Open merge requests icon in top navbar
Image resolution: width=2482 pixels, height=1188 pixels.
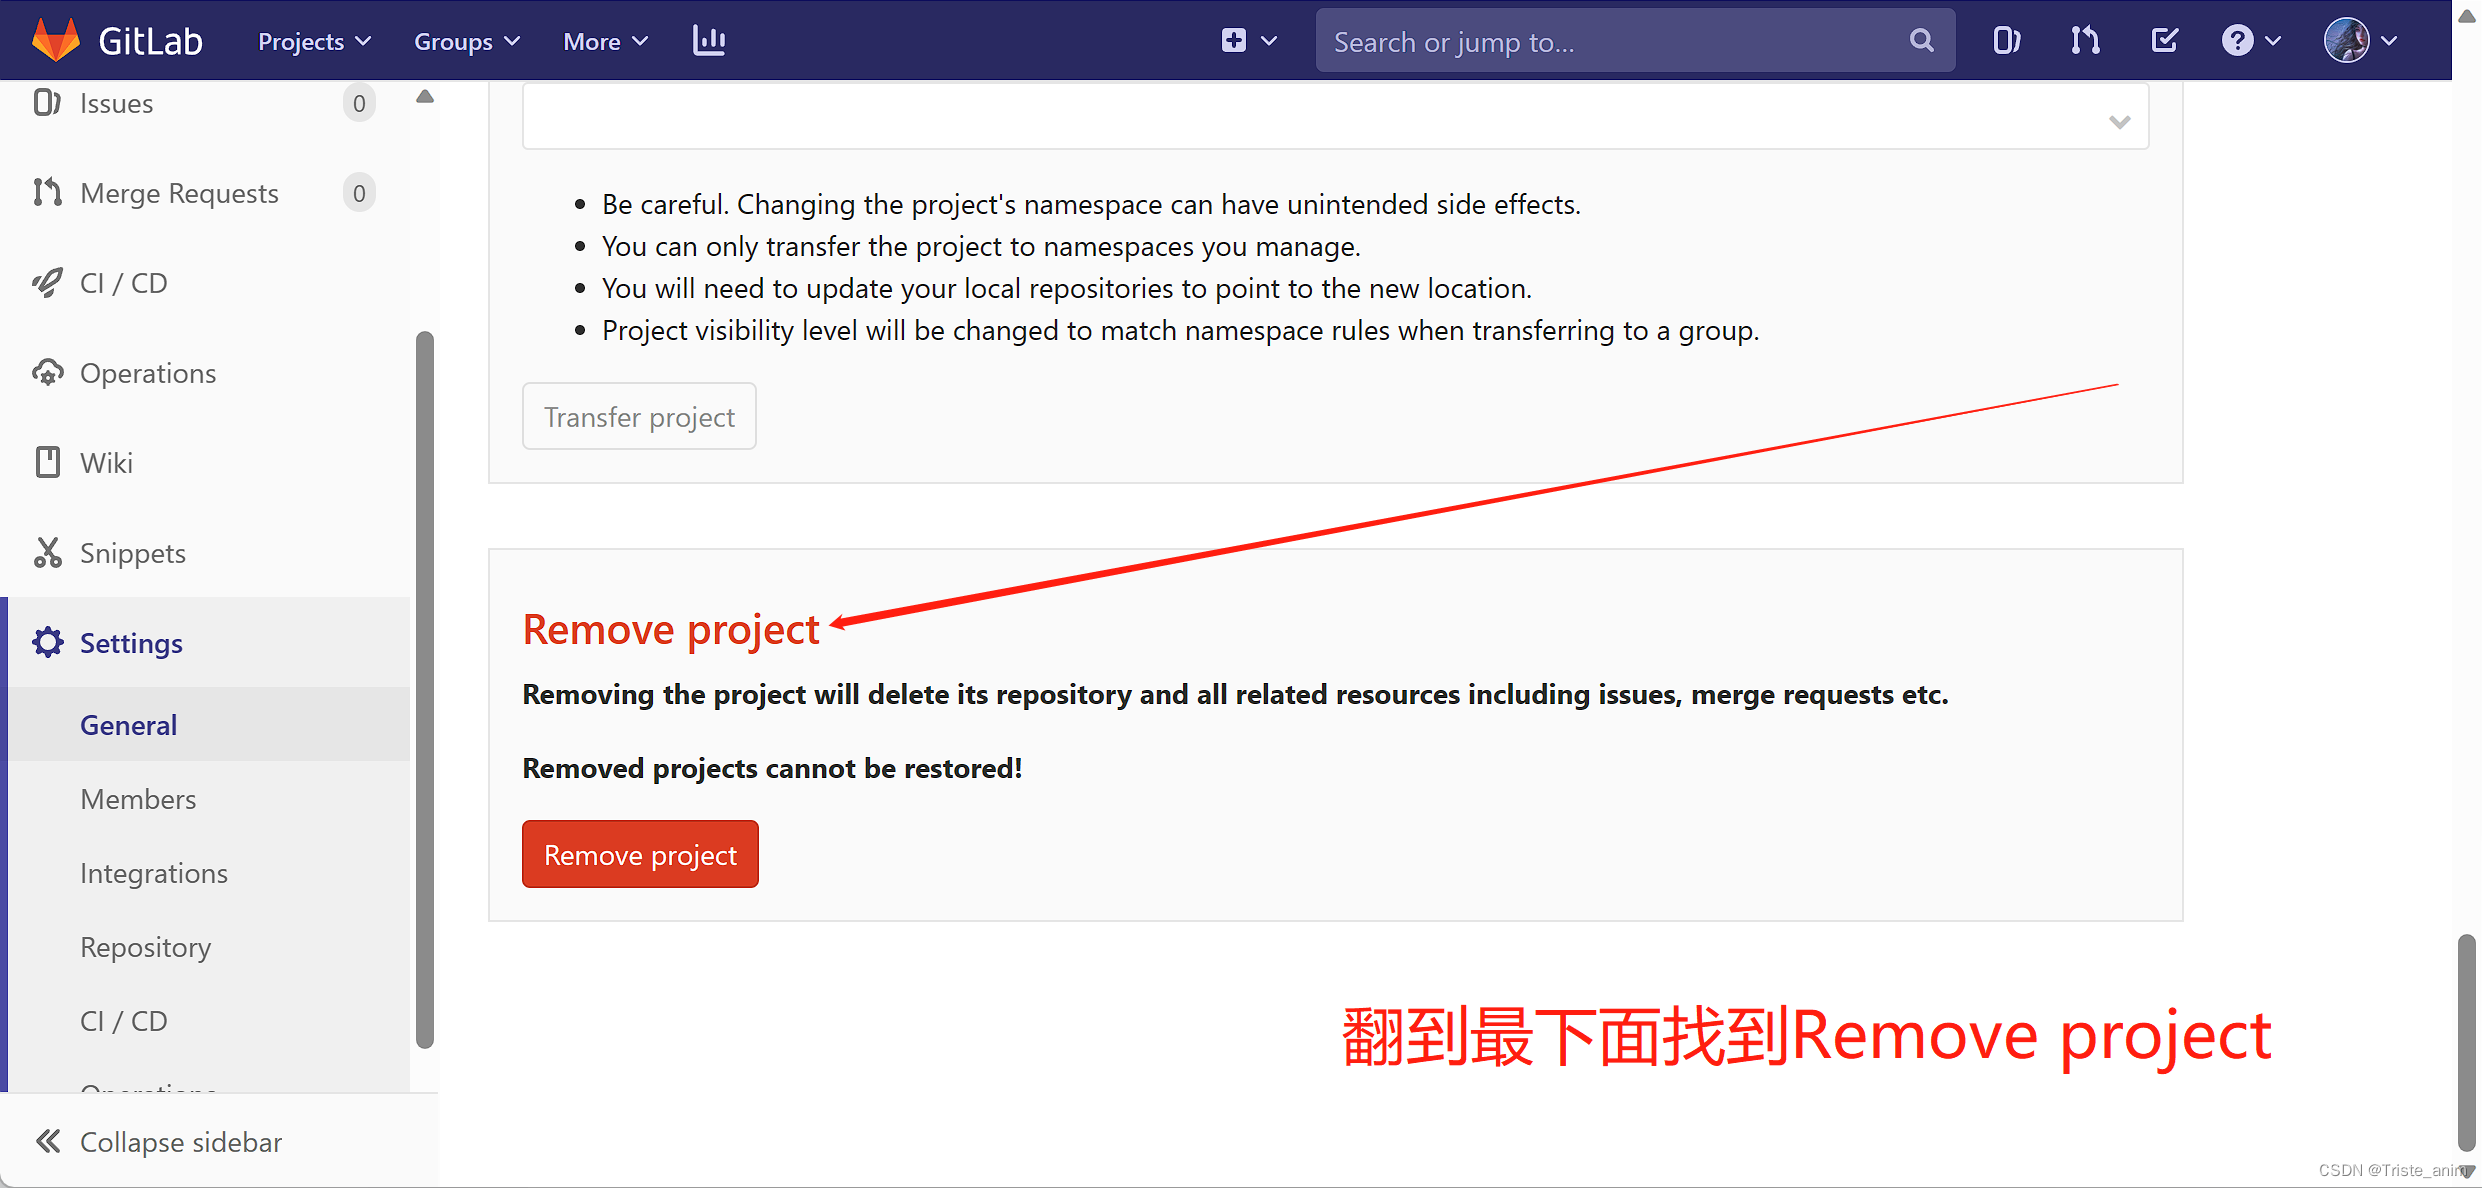2085,41
